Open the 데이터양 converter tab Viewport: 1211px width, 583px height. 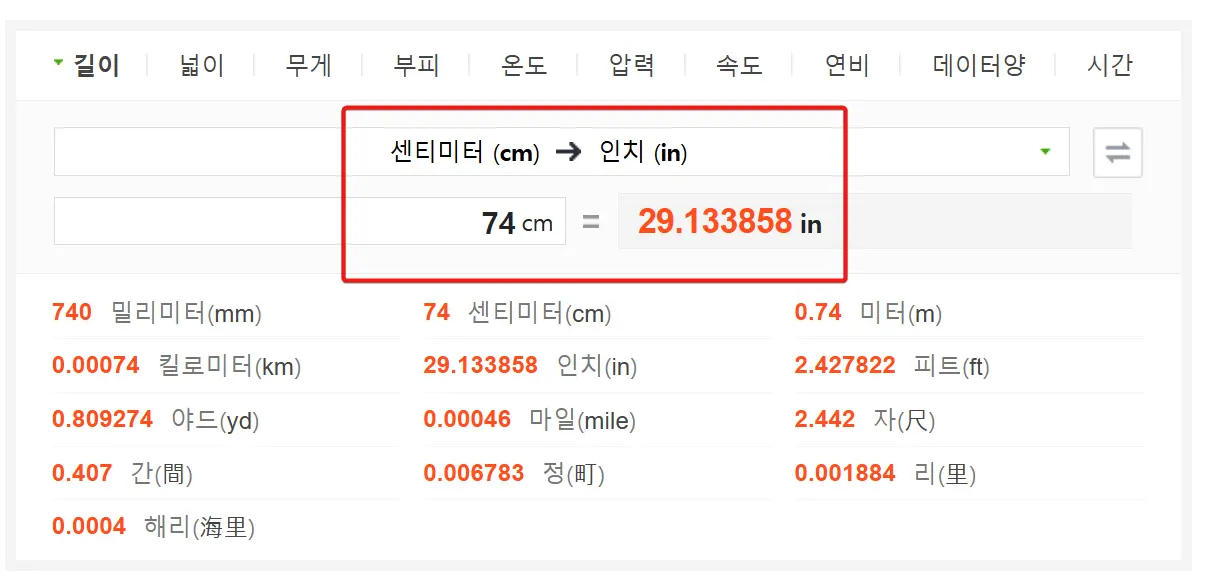977,64
